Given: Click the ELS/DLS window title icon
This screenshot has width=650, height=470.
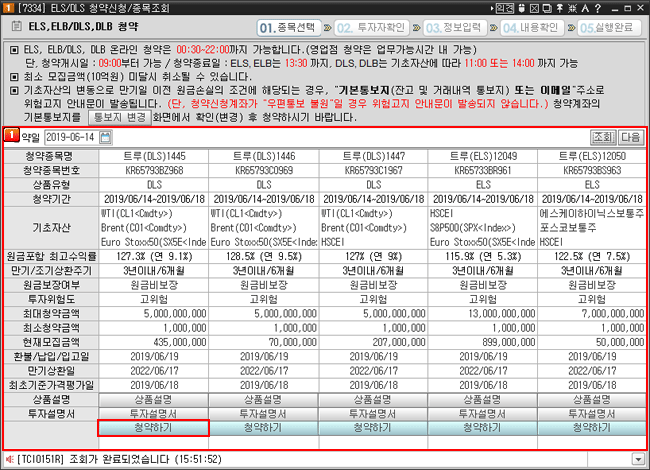Looking at the screenshot, I should coord(9,8).
